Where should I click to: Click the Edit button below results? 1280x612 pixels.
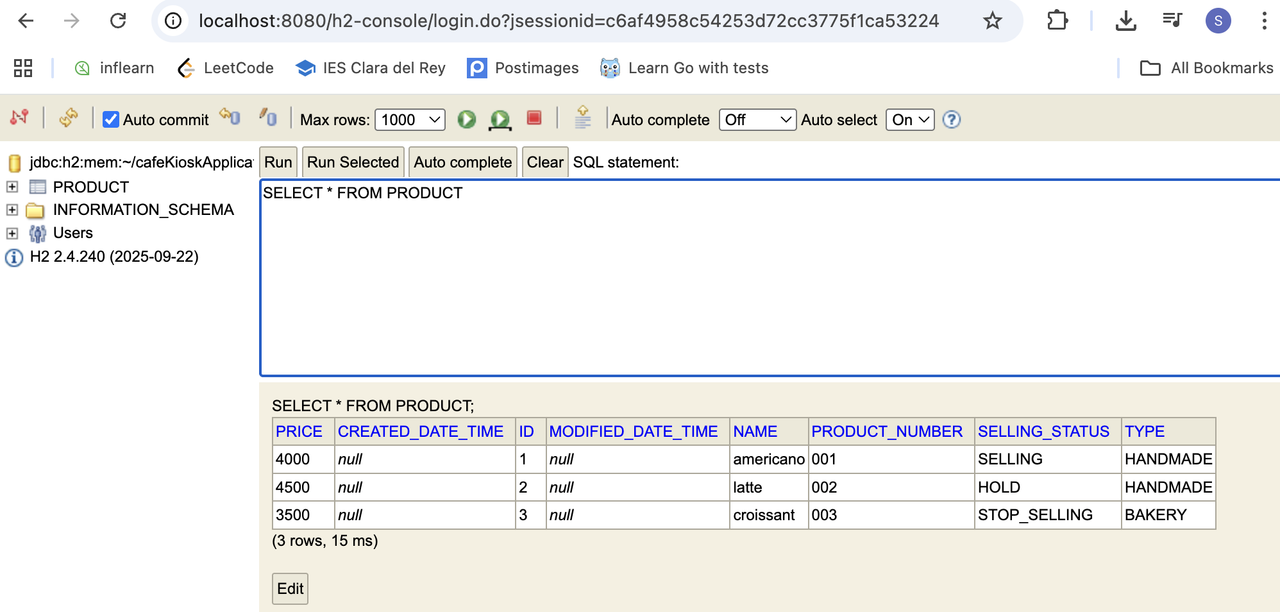point(290,588)
